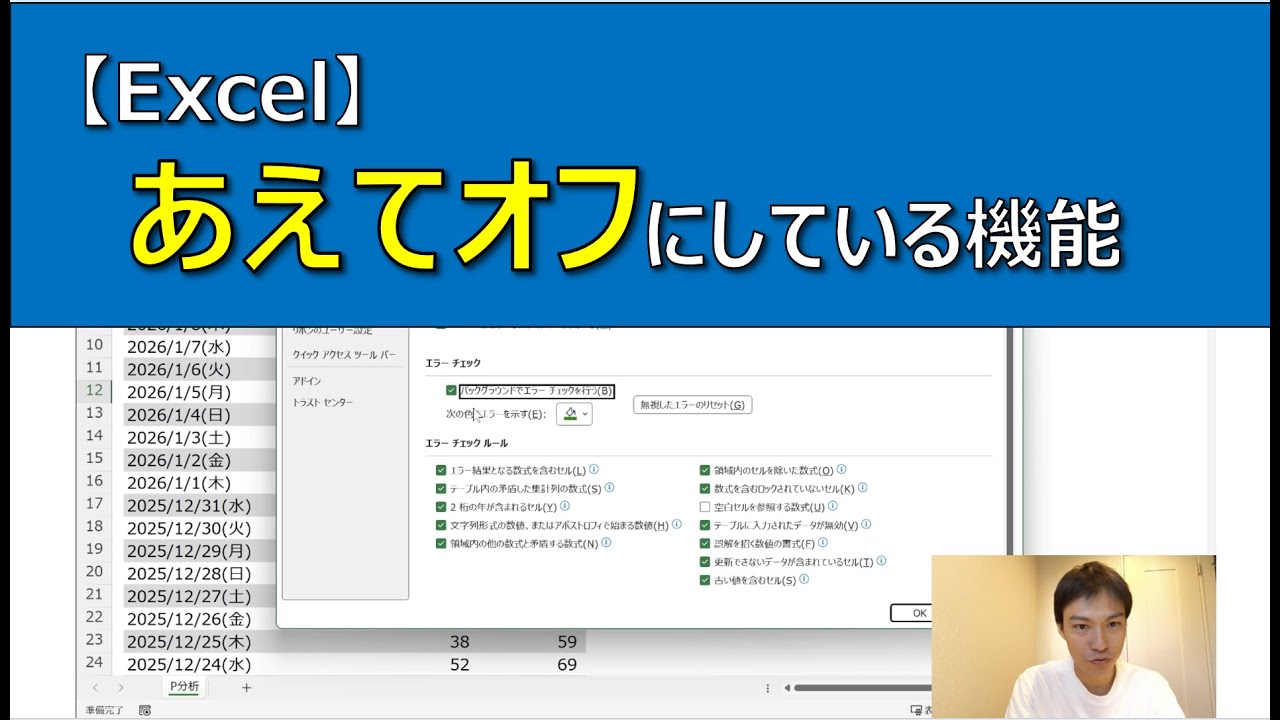
Task: Click info icon beside テーブル内の矛盾した集計列の数式
Action: [x=610, y=488]
